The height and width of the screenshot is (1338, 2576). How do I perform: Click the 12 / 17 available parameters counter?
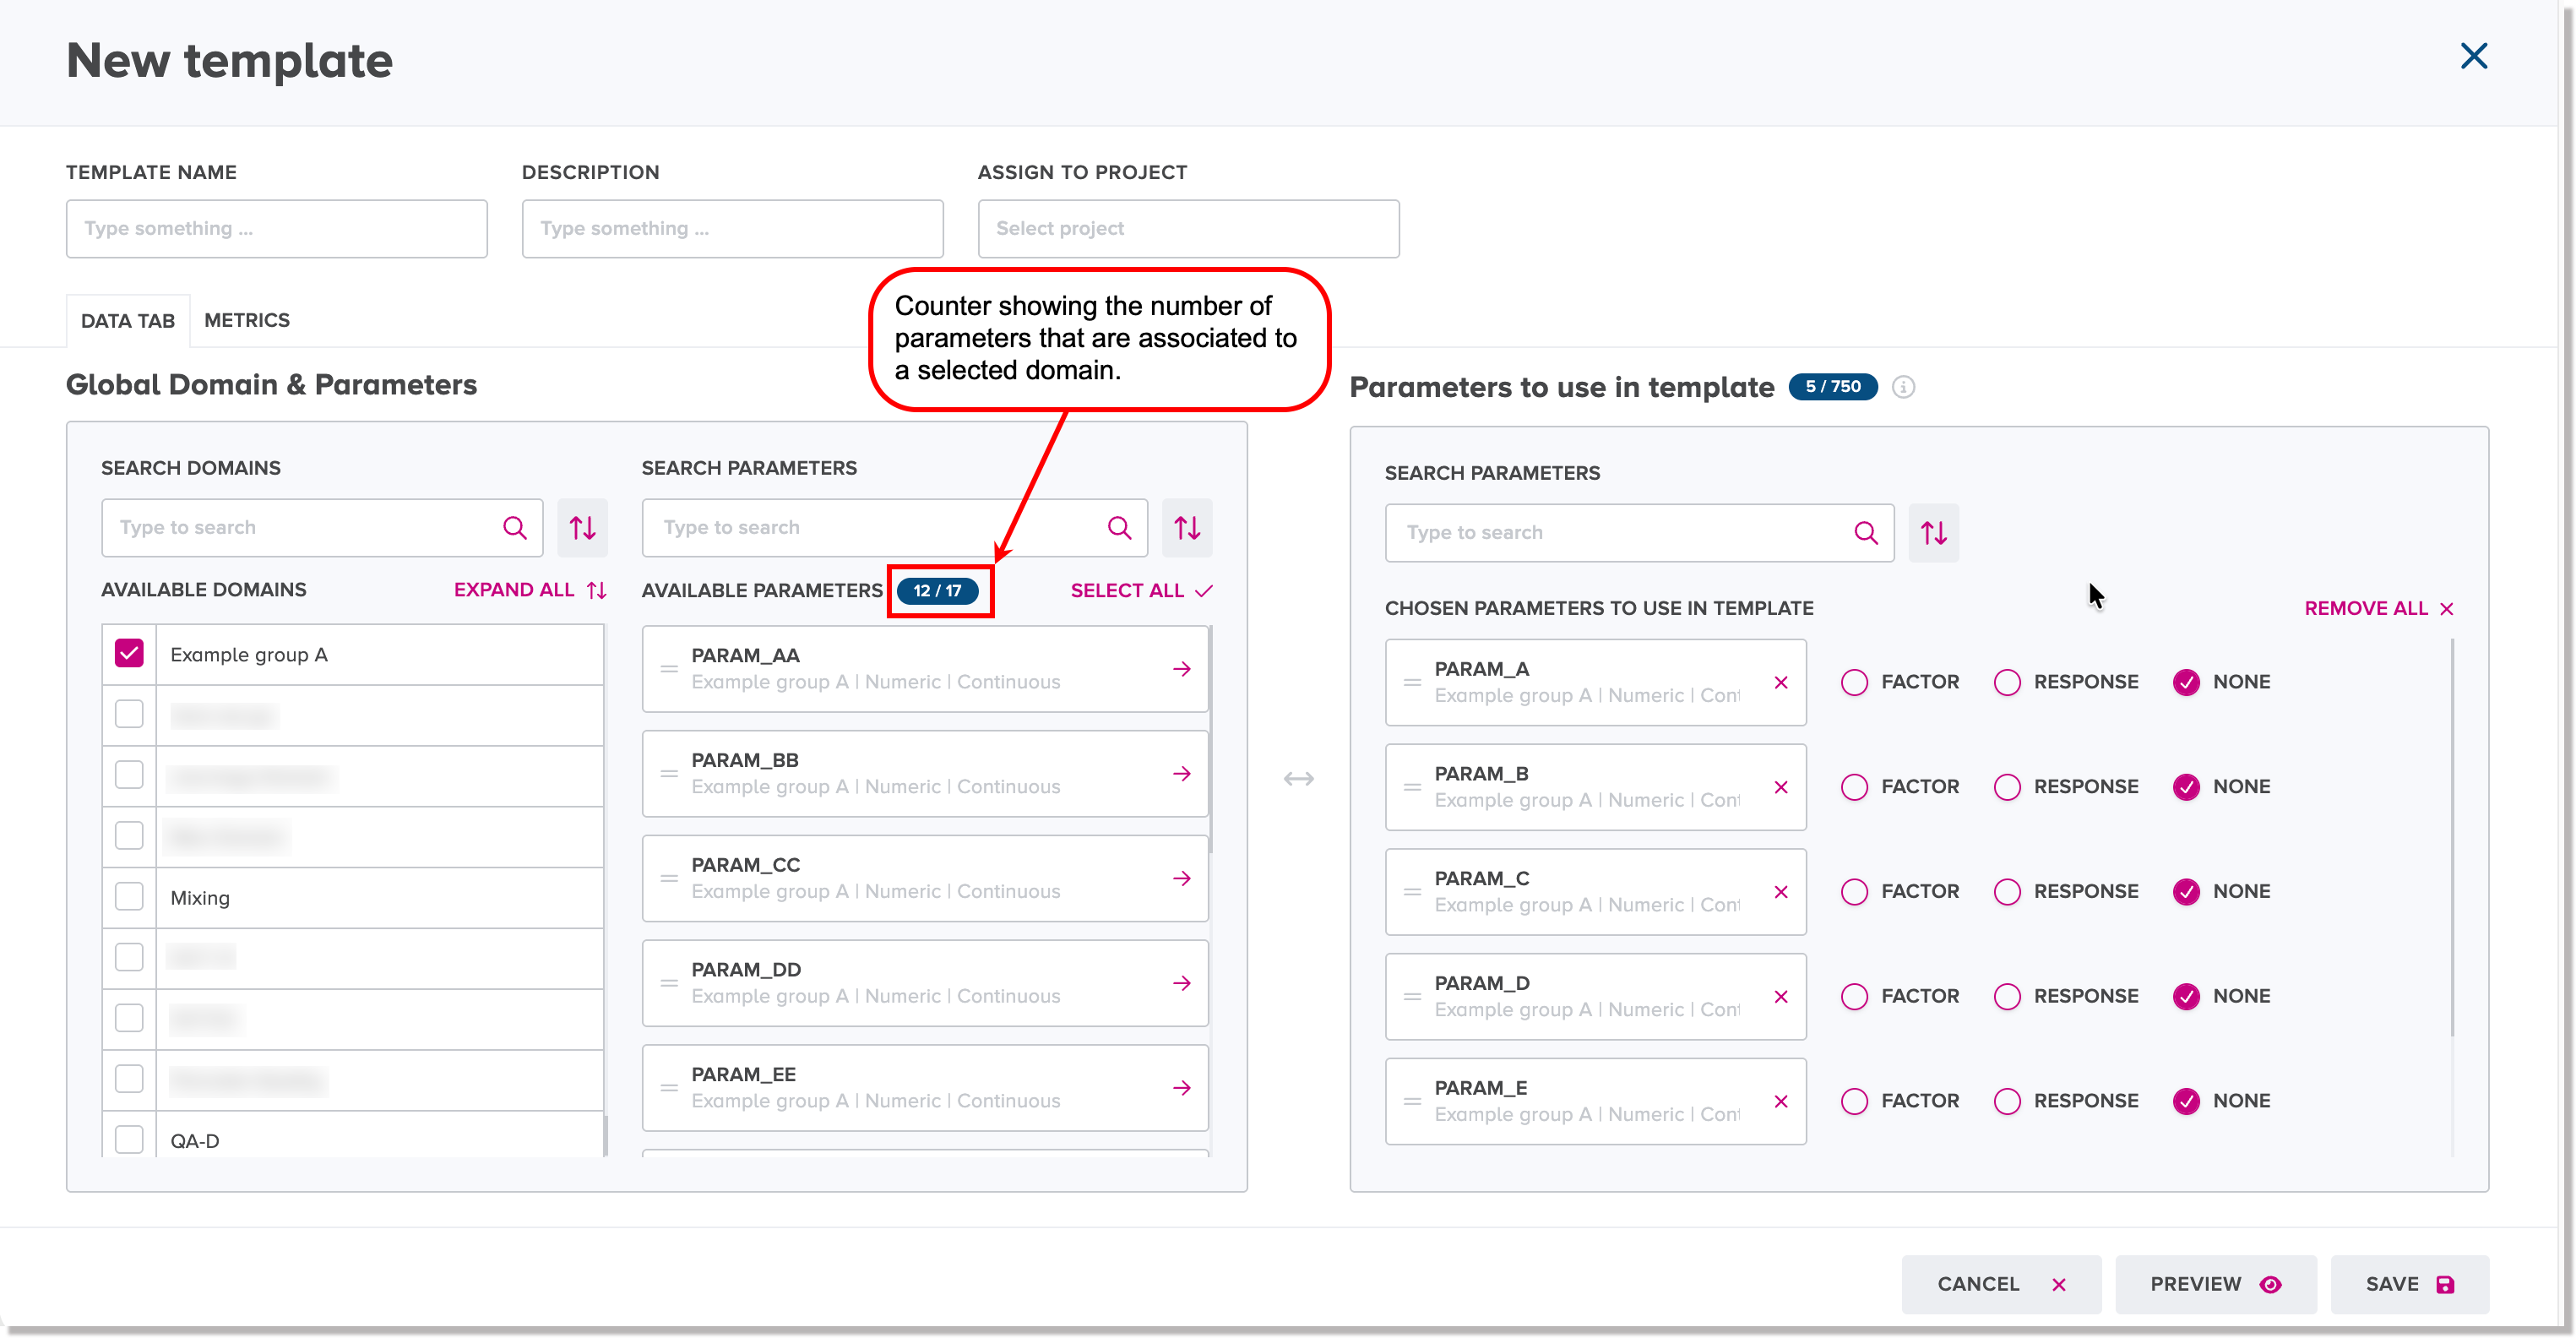[x=937, y=590]
